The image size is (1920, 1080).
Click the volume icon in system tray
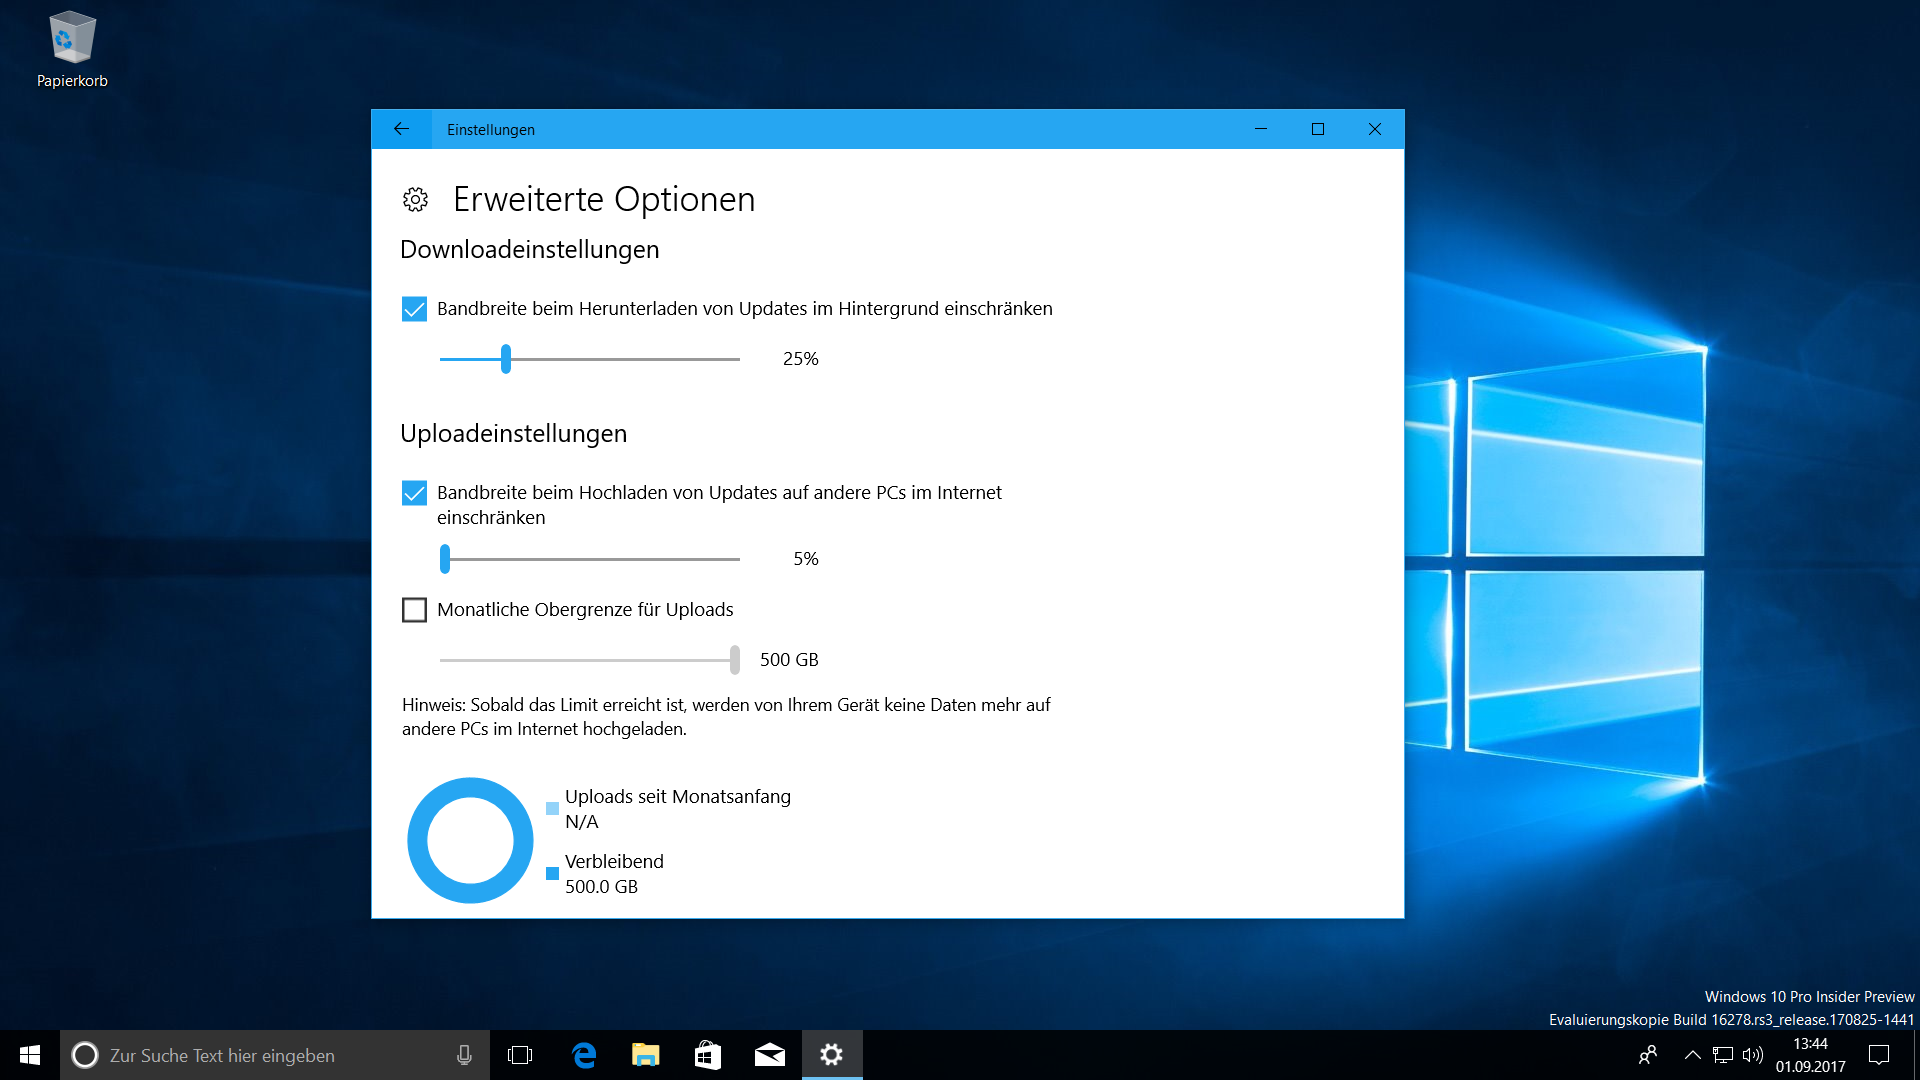1752,1055
